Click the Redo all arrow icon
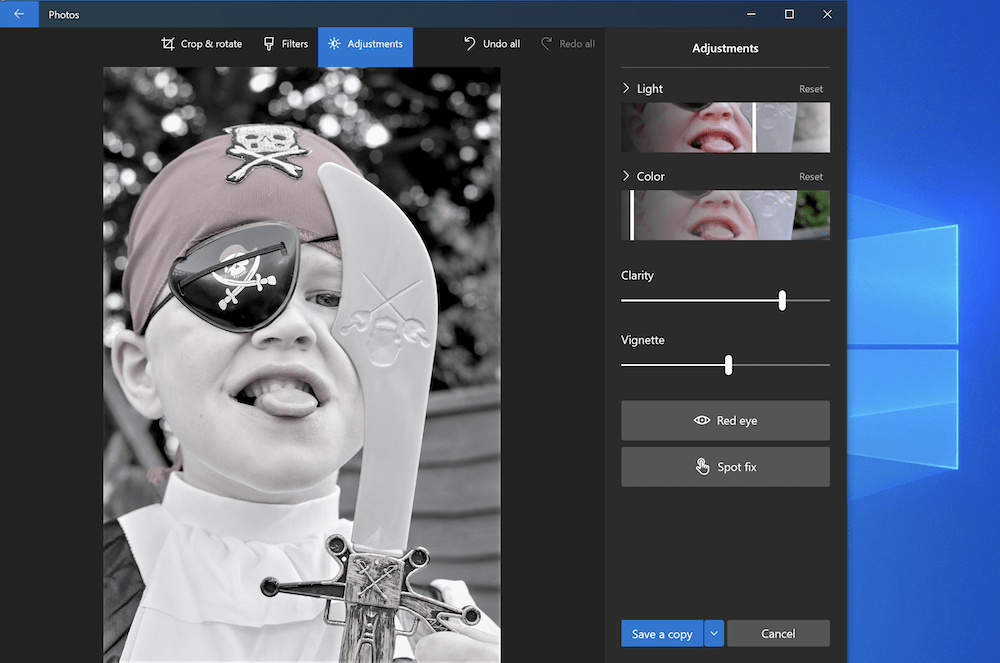Image resolution: width=1000 pixels, height=663 pixels. coord(547,44)
